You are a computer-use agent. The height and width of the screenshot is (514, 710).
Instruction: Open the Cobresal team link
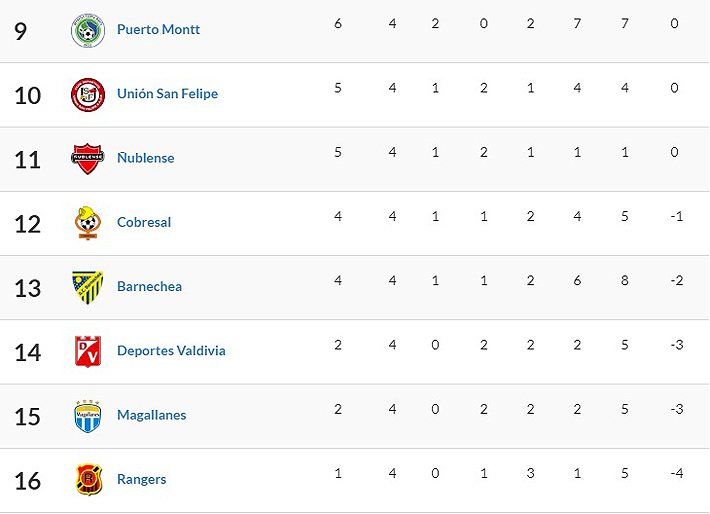pos(144,222)
